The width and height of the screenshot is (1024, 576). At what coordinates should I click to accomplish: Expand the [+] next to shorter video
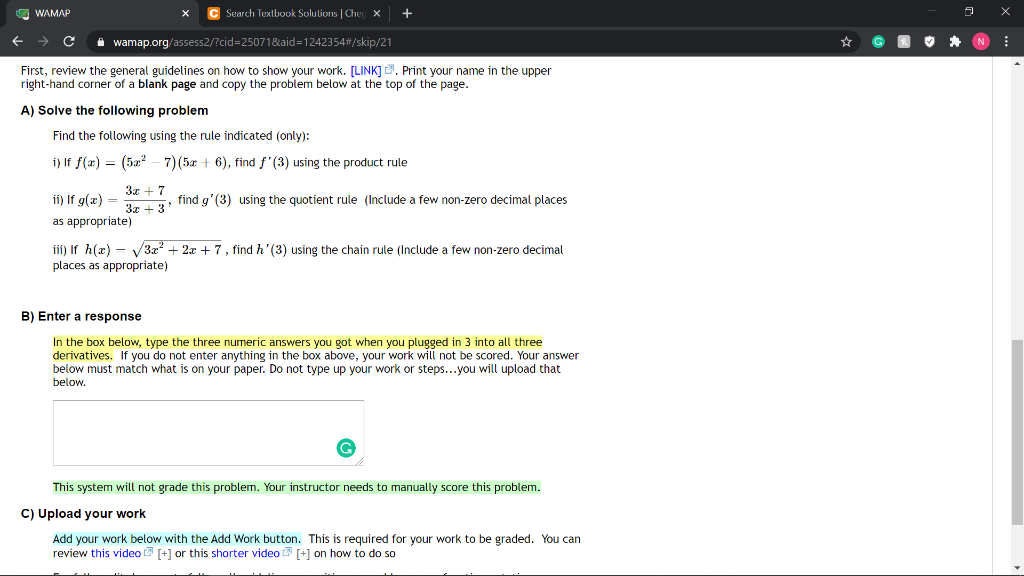tap(303, 553)
